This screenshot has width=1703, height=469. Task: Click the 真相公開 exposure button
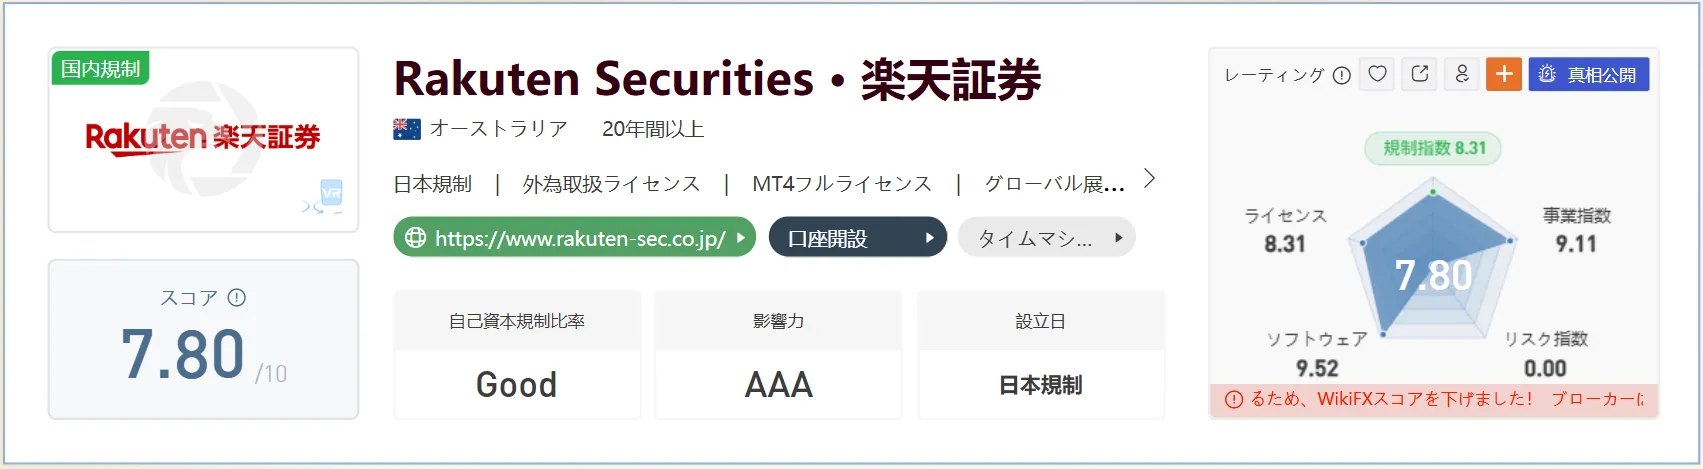[x=1589, y=74]
